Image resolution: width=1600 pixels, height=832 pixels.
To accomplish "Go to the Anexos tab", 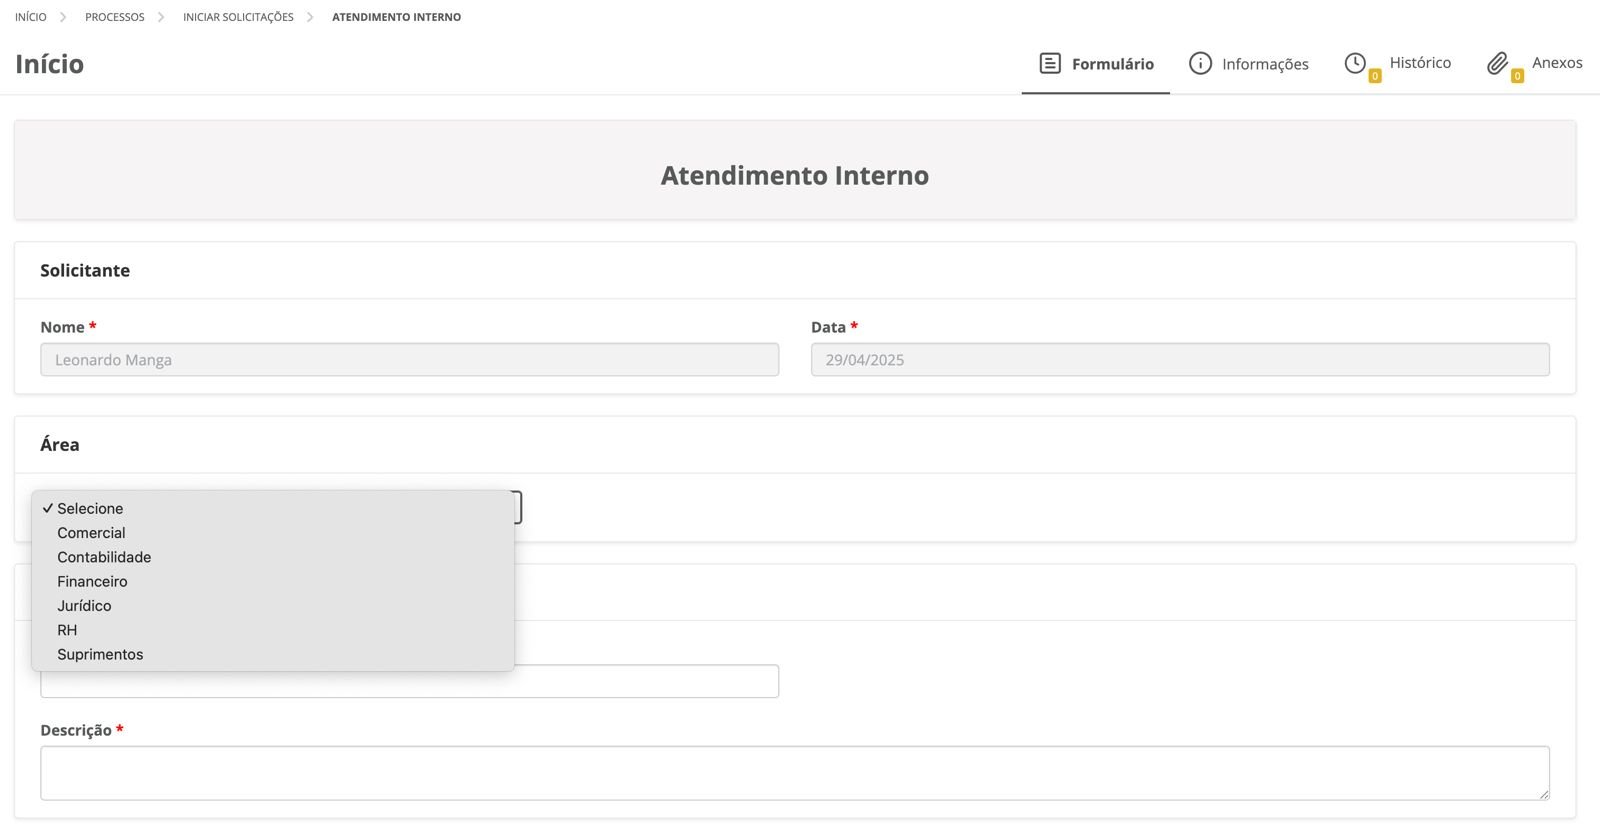I will click(1535, 64).
